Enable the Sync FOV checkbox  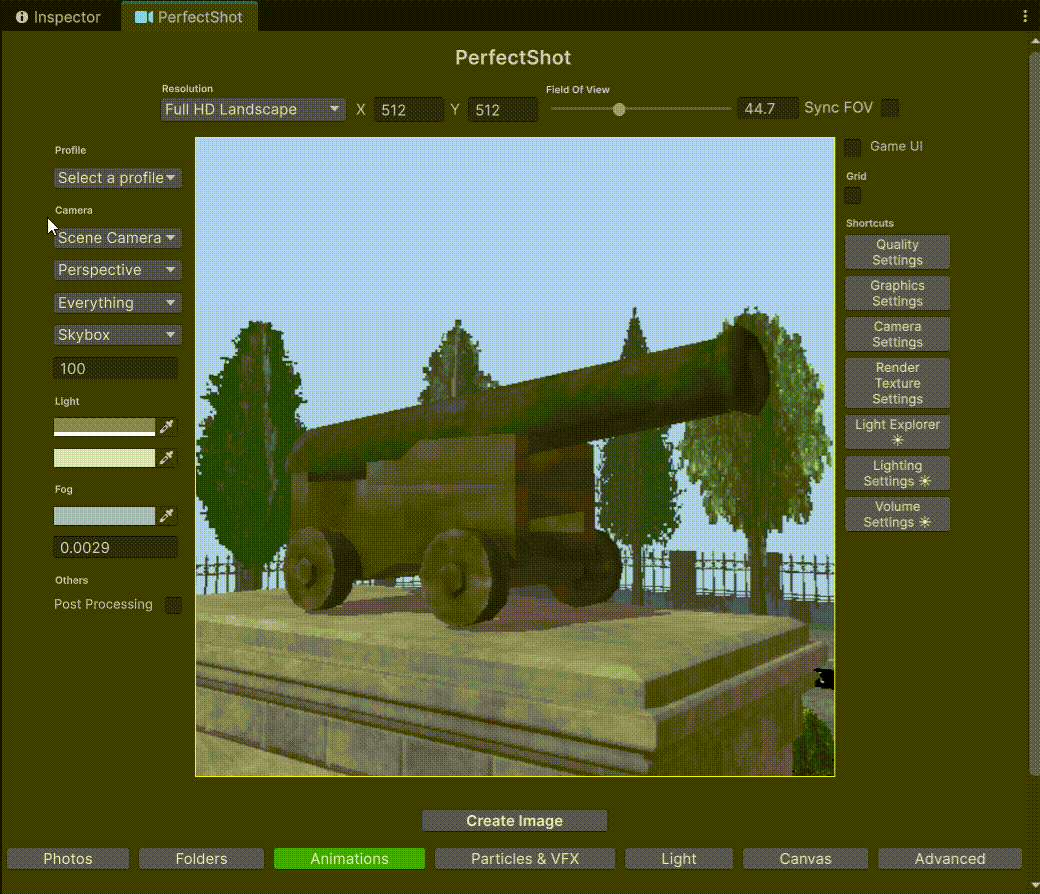point(889,108)
